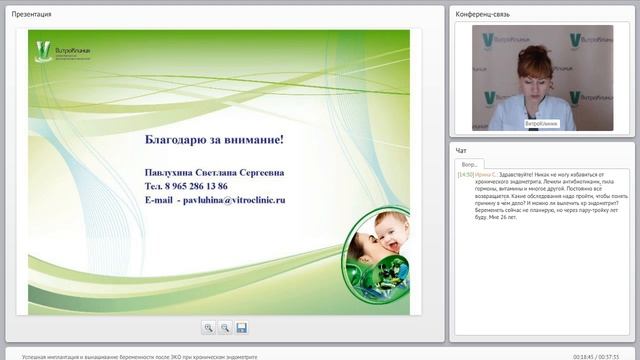Viewport: 640px width, 360px height.
Task: Click the Чат panel title
Action: coord(461,151)
